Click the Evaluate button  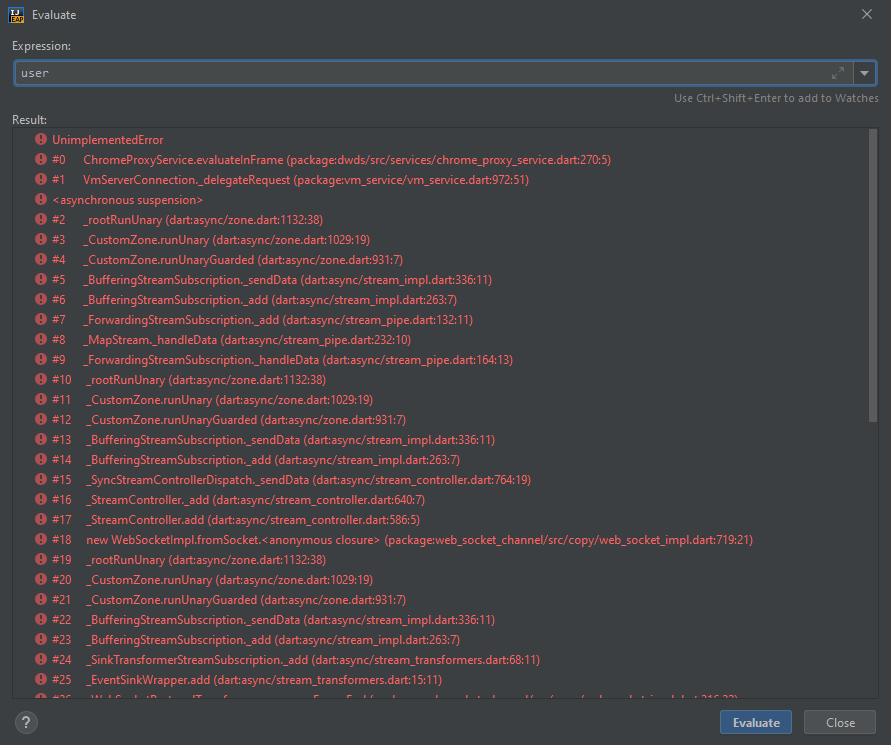(x=756, y=722)
